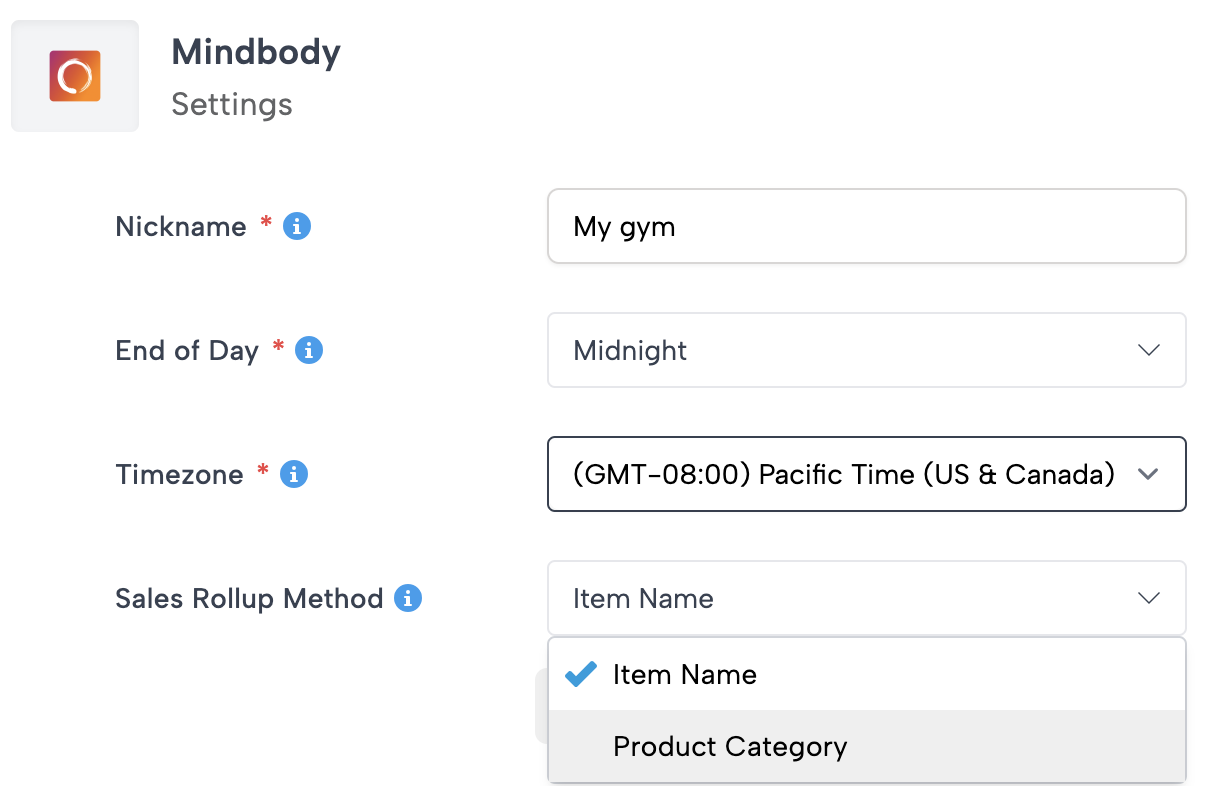Click the Nickname field label

[x=181, y=226]
